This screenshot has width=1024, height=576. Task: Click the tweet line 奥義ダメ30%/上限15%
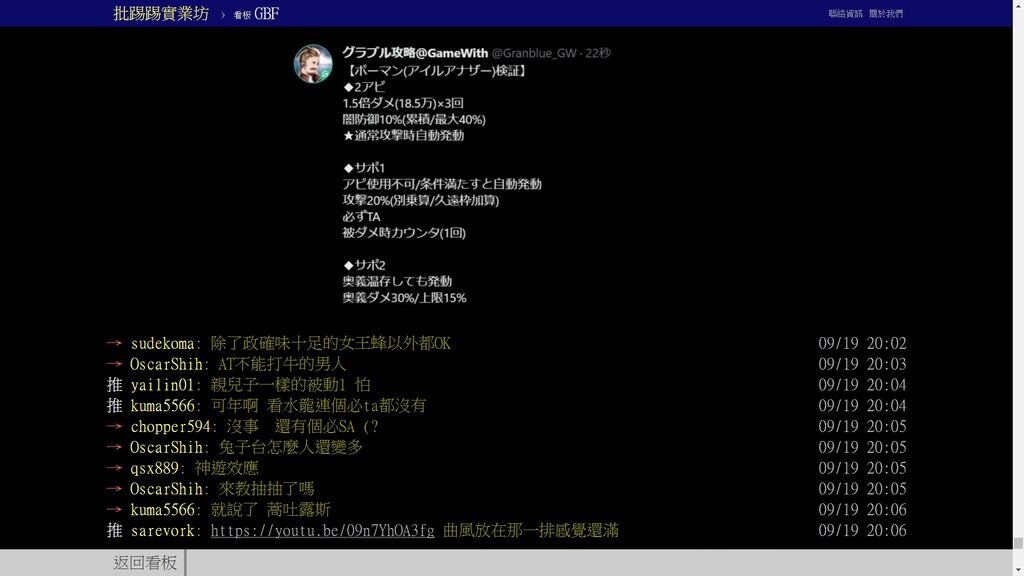pos(404,298)
